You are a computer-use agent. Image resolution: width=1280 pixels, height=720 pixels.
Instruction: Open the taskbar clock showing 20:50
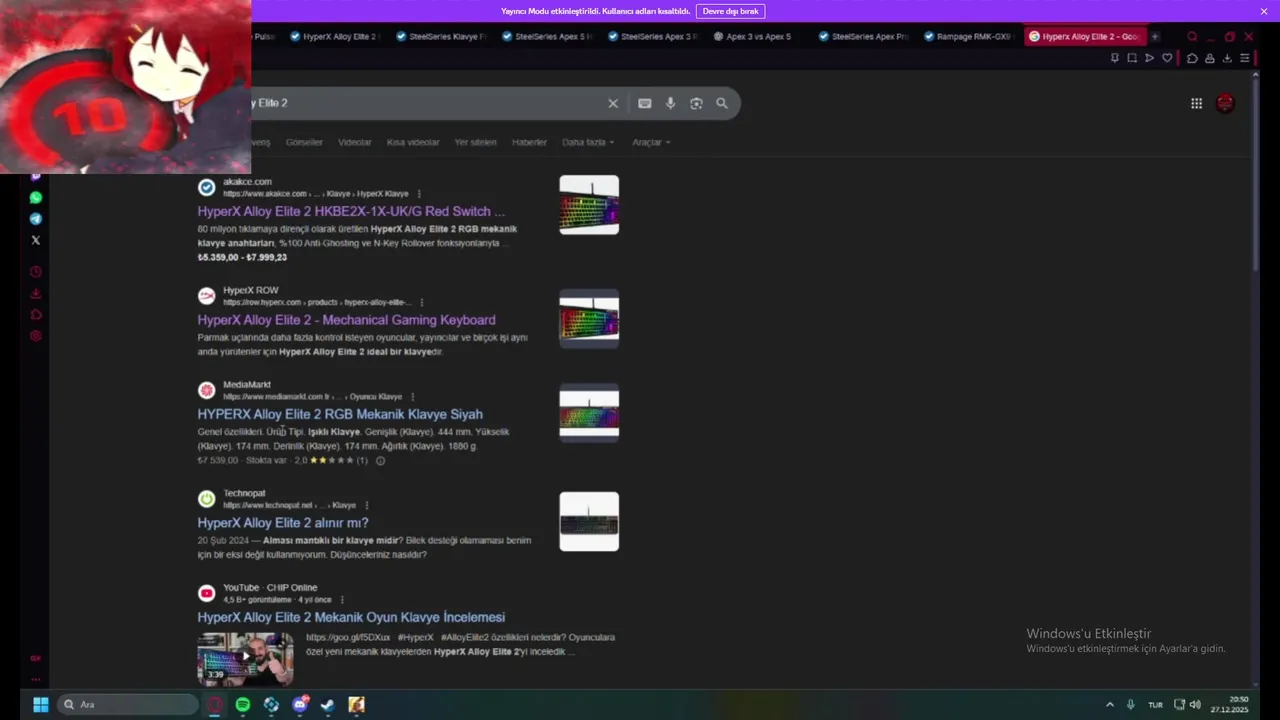click(x=1230, y=705)
